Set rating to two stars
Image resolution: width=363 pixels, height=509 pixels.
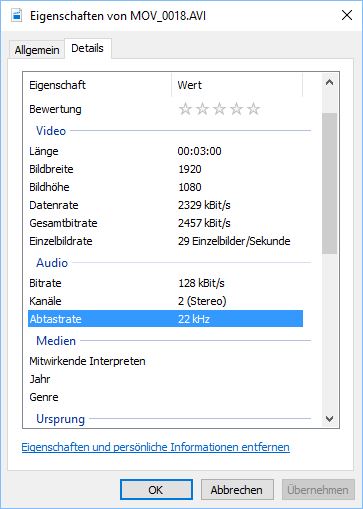coord(202,109)
